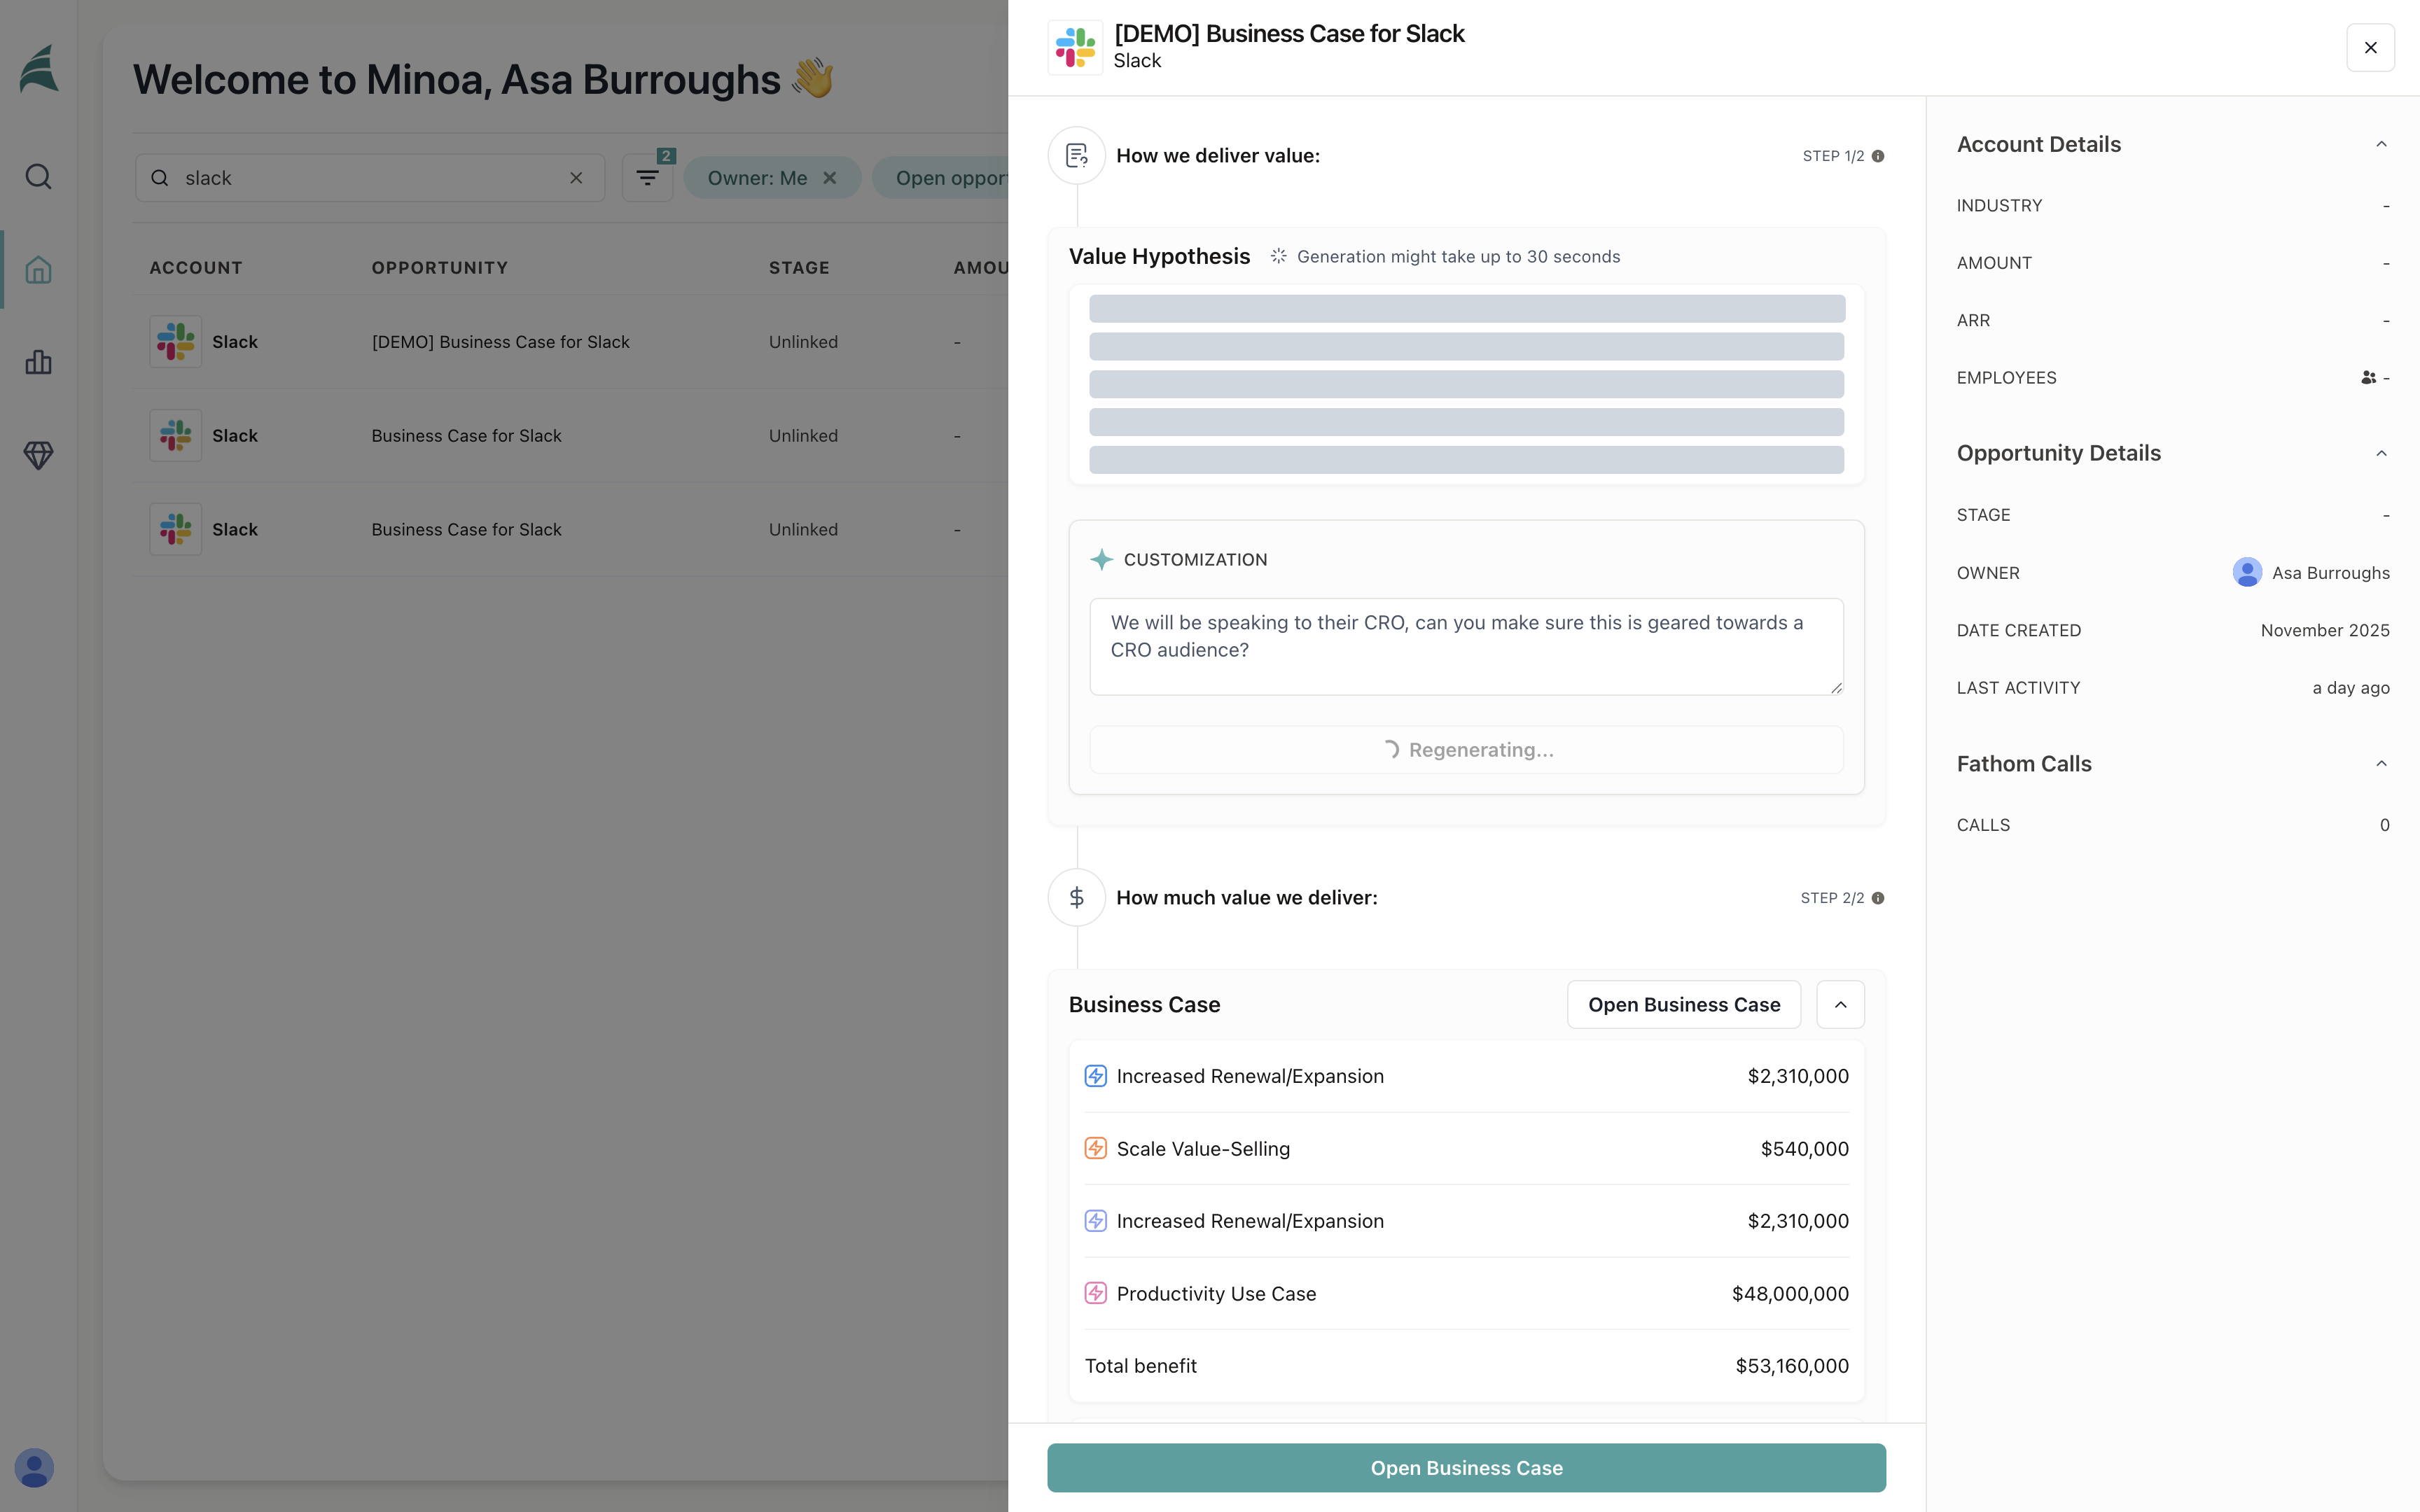This screenshot has height=1512, width=2420.
Task: Click the Scale Value-Selling row
Action: (1466, 1149)
